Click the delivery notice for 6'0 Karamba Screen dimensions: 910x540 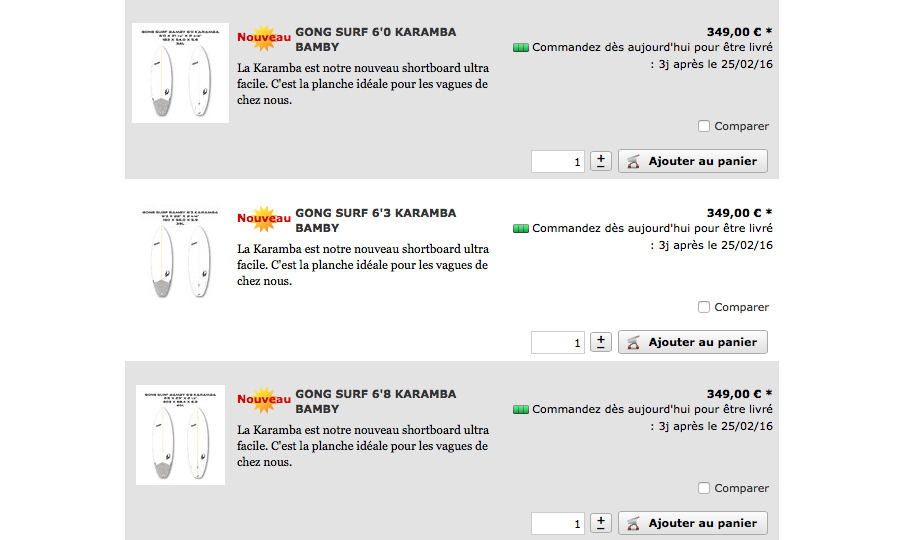click(x=652, y=56)
